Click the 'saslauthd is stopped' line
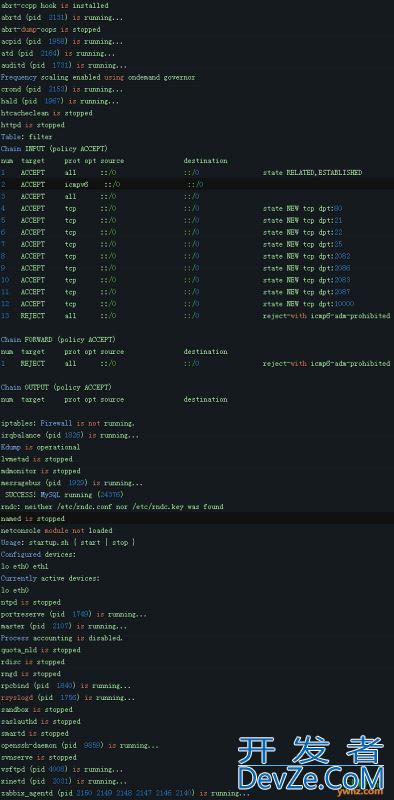This screenshot has height=800, width=394. pyautogui.click(x=40, y=721)
